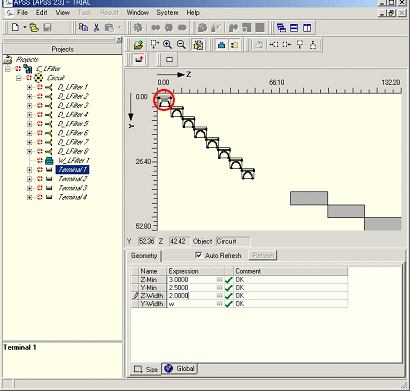Close the Projects panel with its X

coord(119,40)
